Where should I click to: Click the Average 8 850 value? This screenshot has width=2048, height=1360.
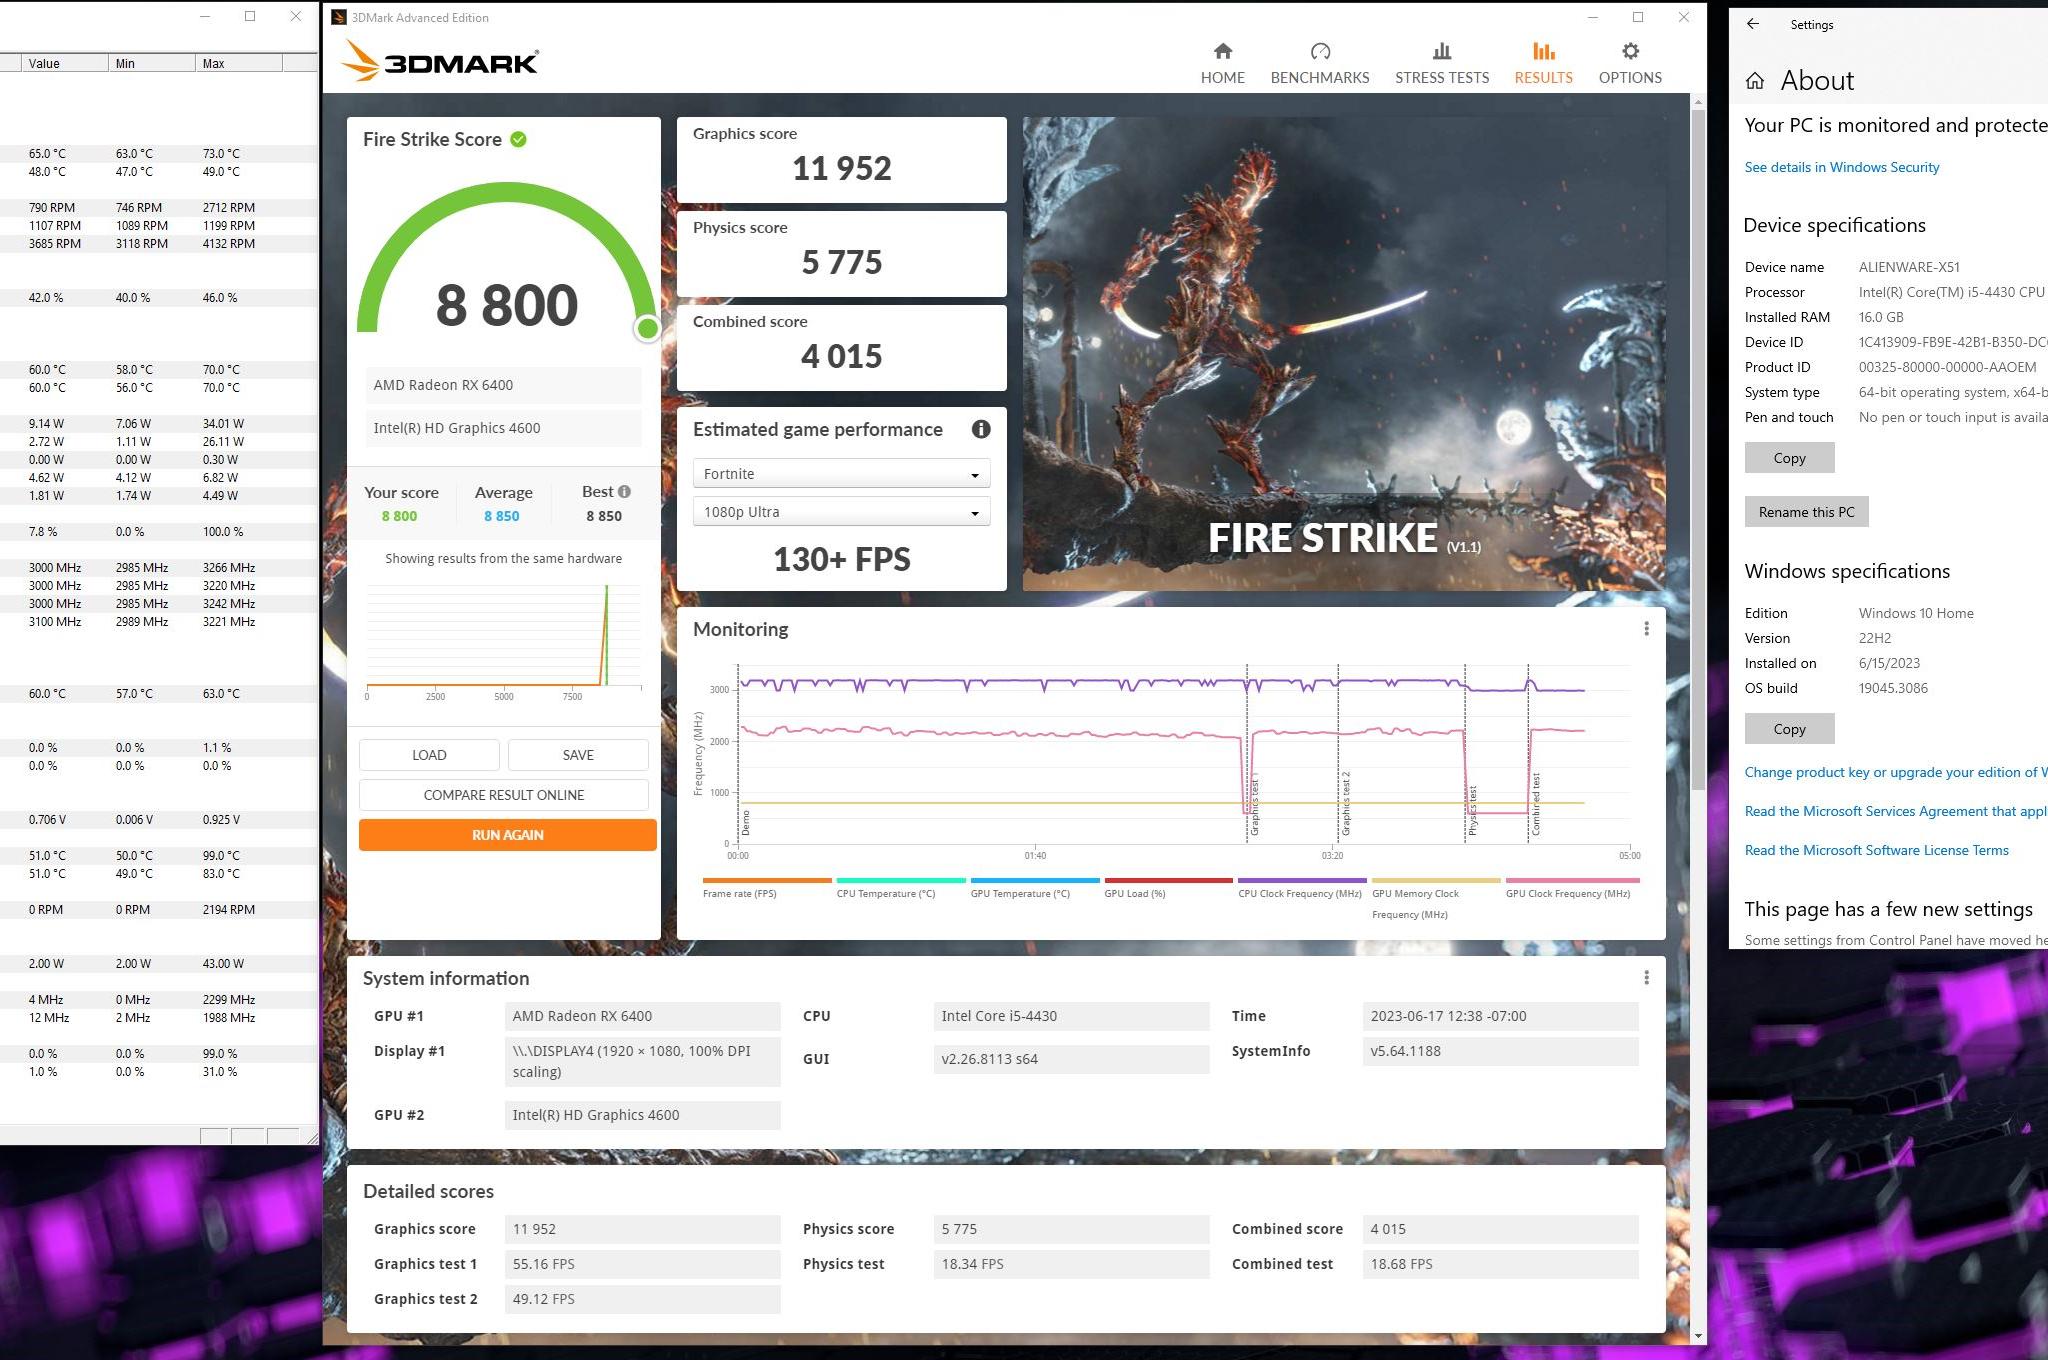[502, 516]
